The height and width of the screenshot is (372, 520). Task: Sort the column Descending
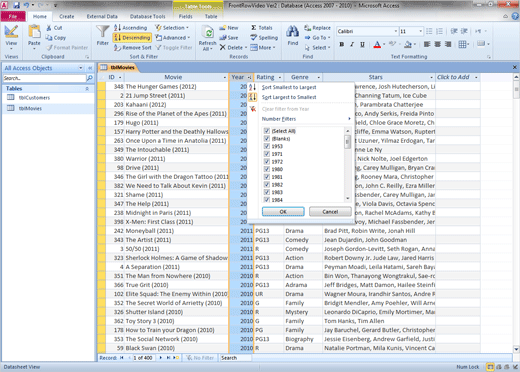click(x=132, y=38)
